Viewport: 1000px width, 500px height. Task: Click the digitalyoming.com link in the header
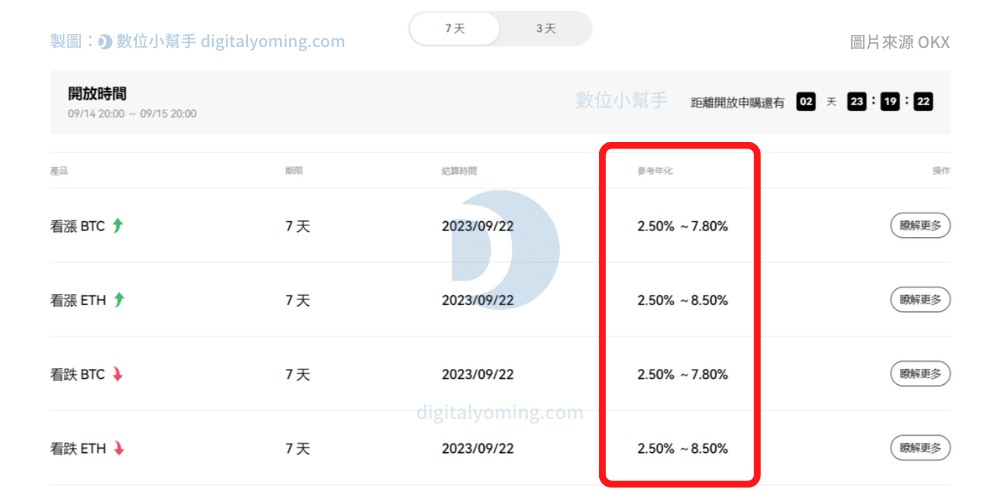click(272, 42)
